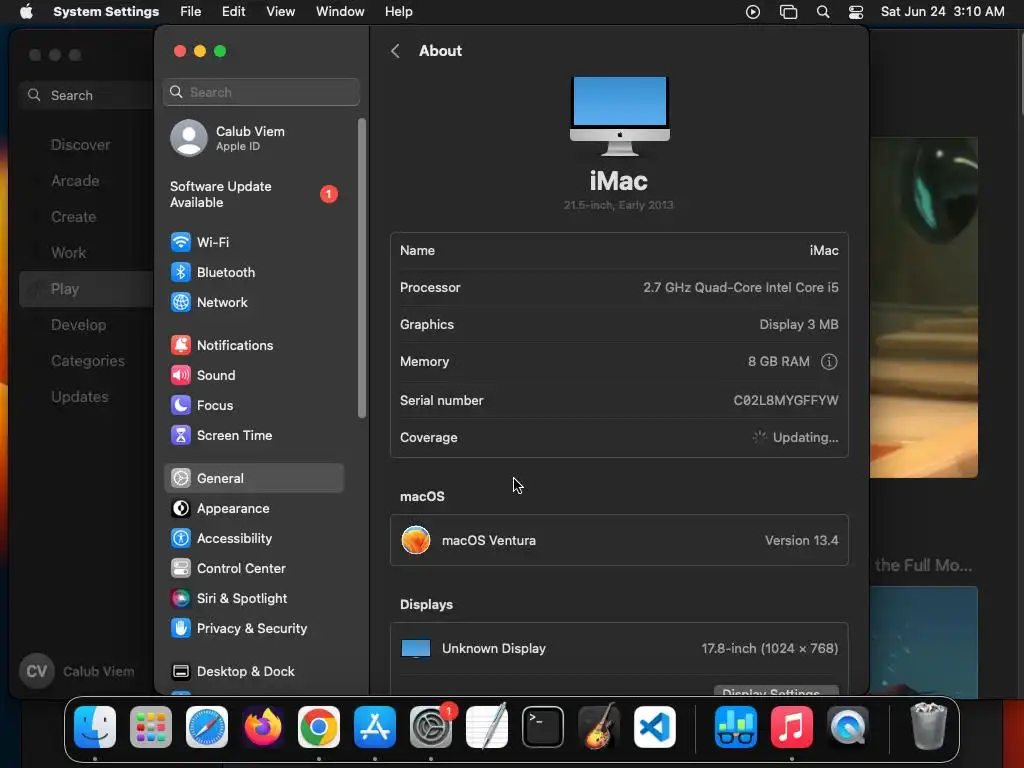Click the Memory info icon
This screenshot has height=768, width=1024.
[x=829, y=362]
